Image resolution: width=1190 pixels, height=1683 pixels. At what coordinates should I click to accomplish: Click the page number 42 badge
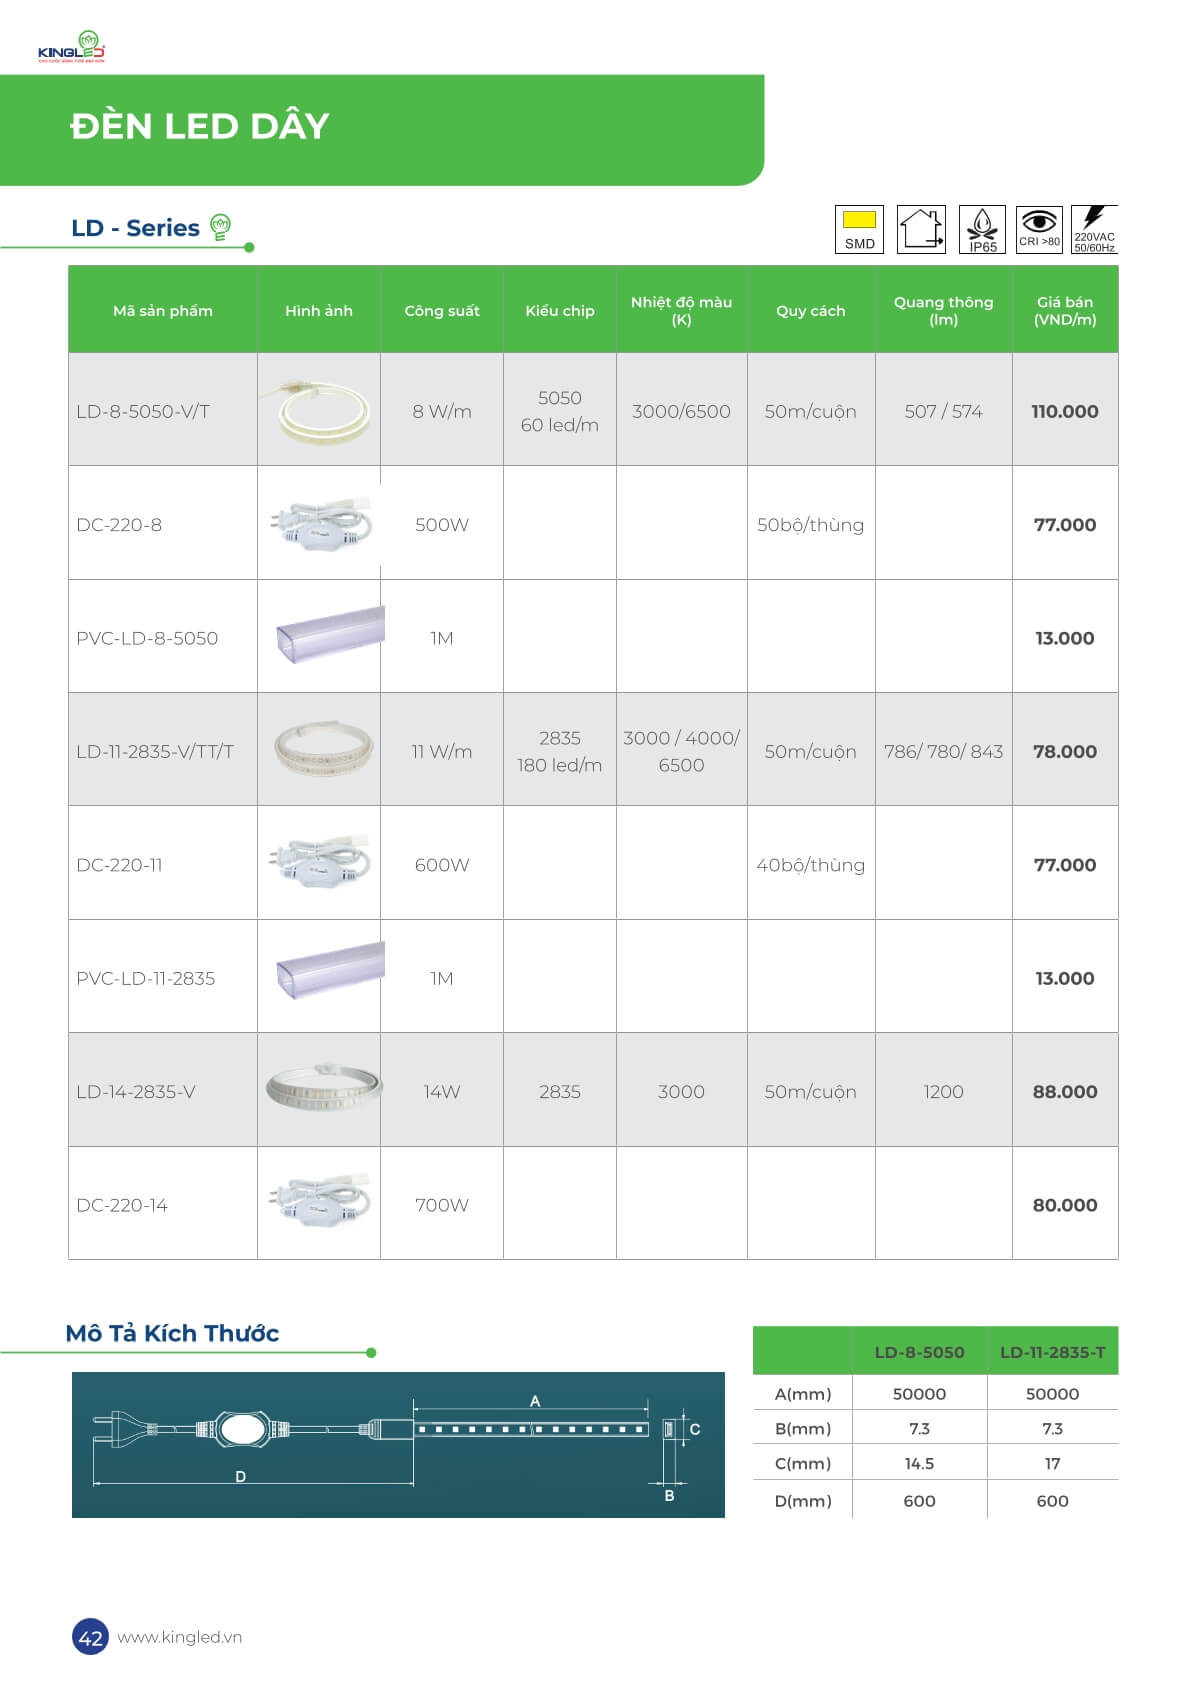[90, 1637]
